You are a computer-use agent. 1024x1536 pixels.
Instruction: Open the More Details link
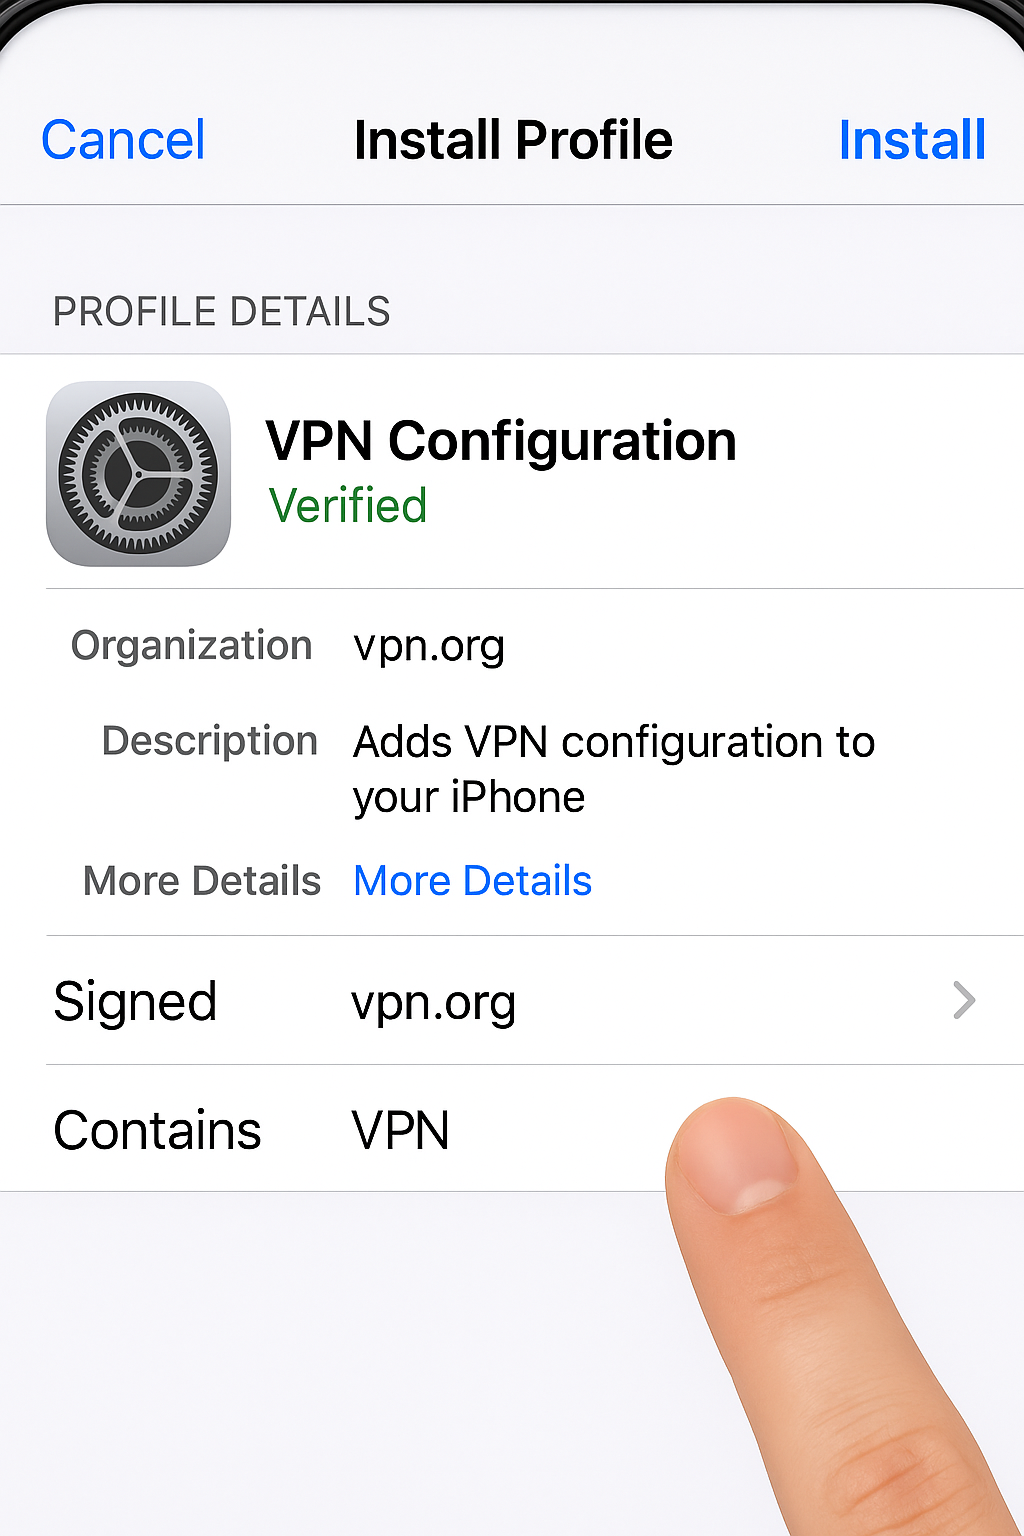point(473,881)
